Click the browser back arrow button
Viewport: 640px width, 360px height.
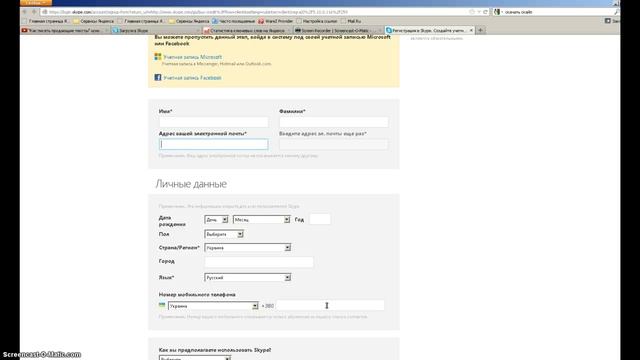click(x=25, y=12)
